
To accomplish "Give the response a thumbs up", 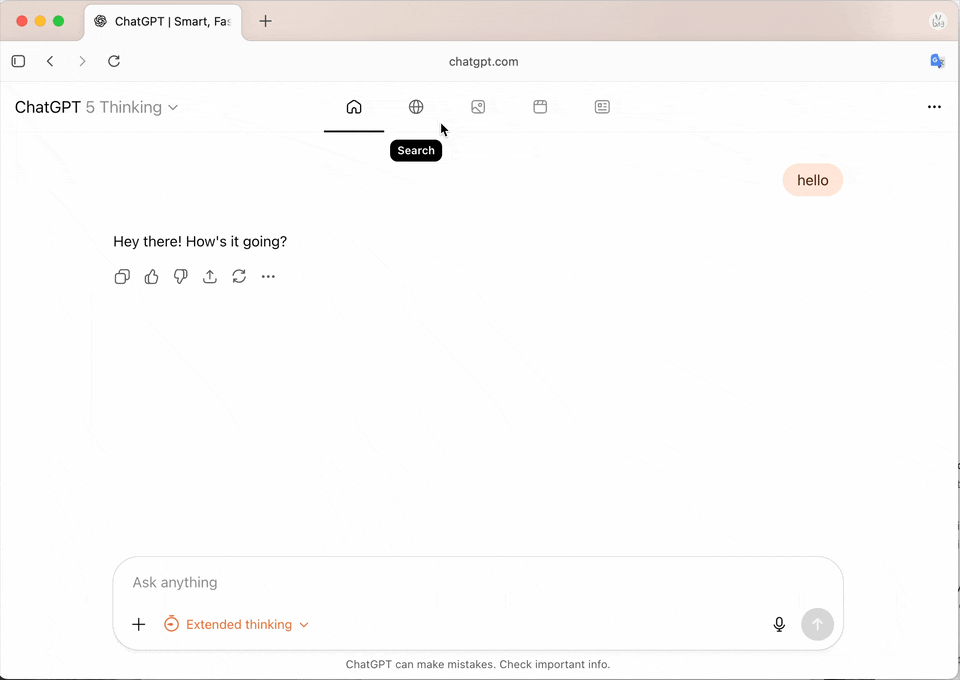I will click(151, 277).
